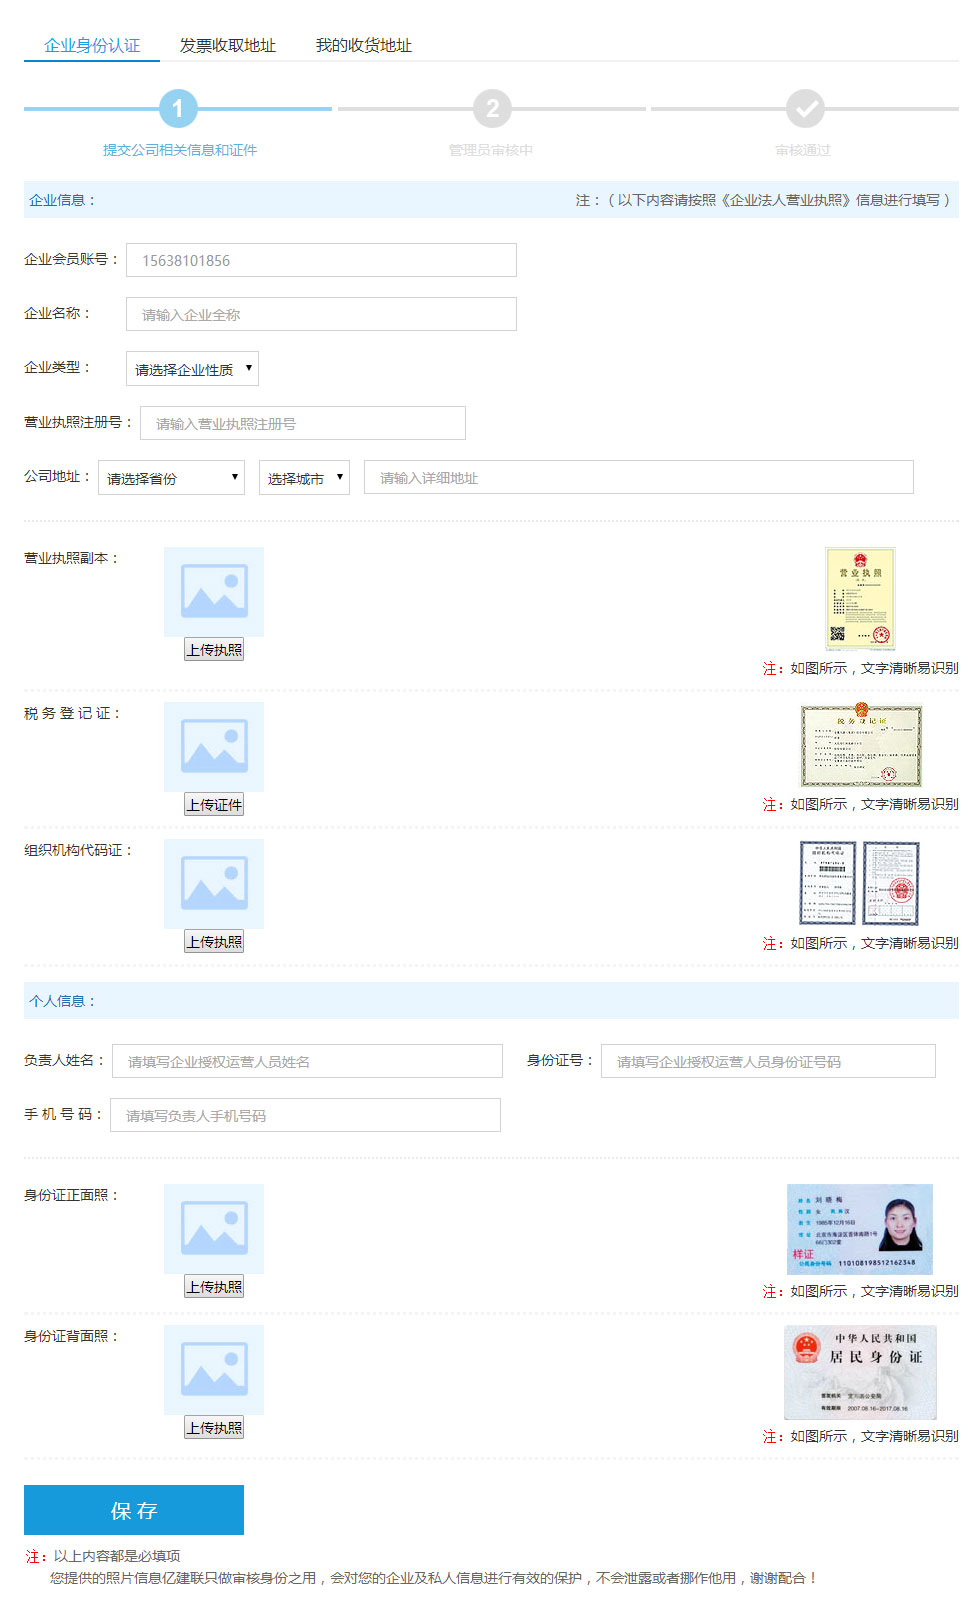Open the 选择城市 city dropdown
Image resolution: width=973 pixels, height=1611 pixels.
(x=304, y=478)
